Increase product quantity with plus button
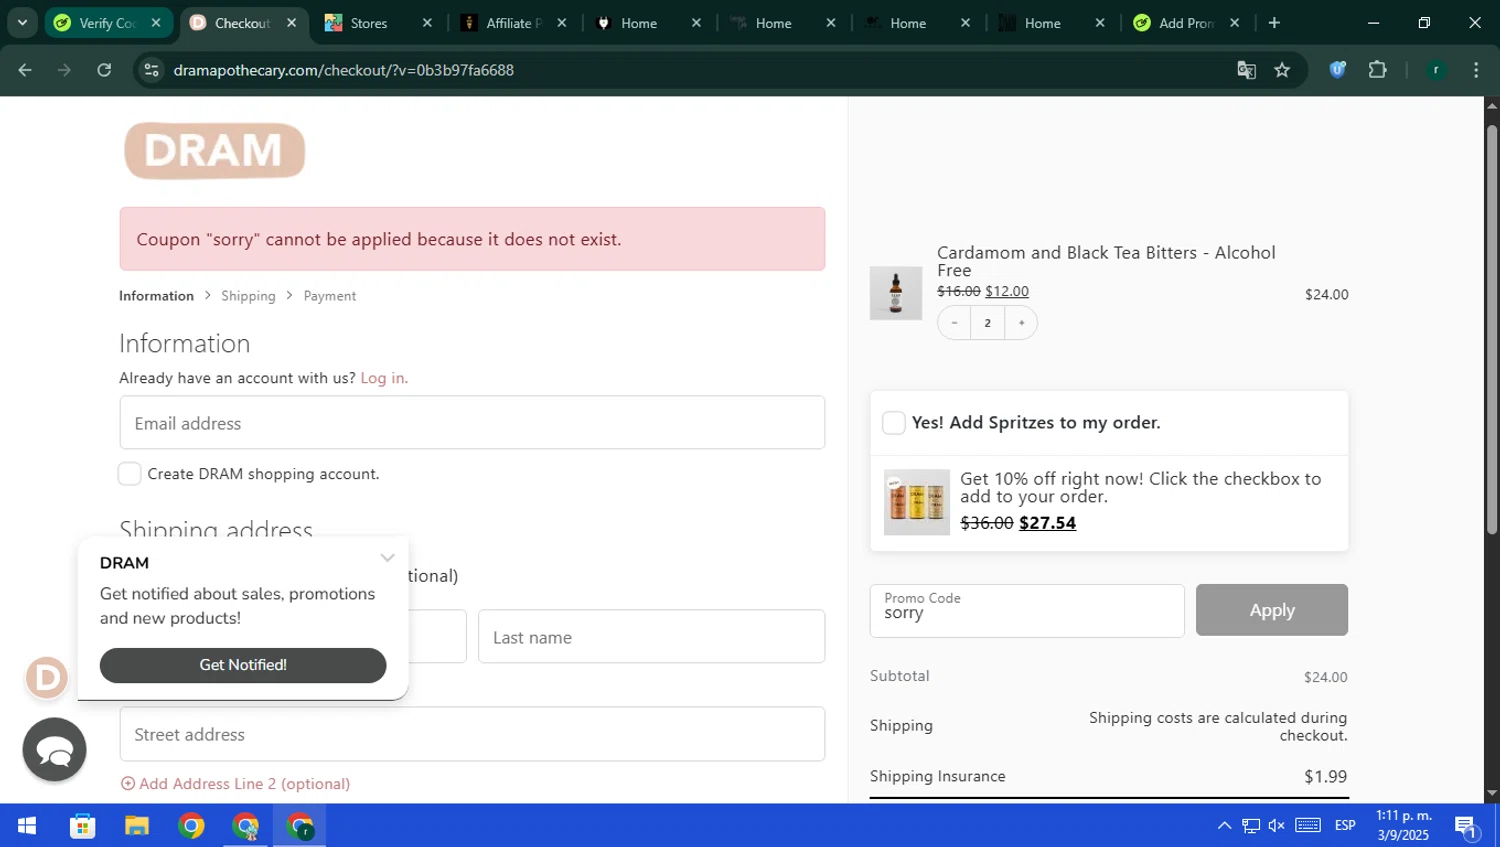This screenshot has width=1500, height=847. click(1021, 322)
